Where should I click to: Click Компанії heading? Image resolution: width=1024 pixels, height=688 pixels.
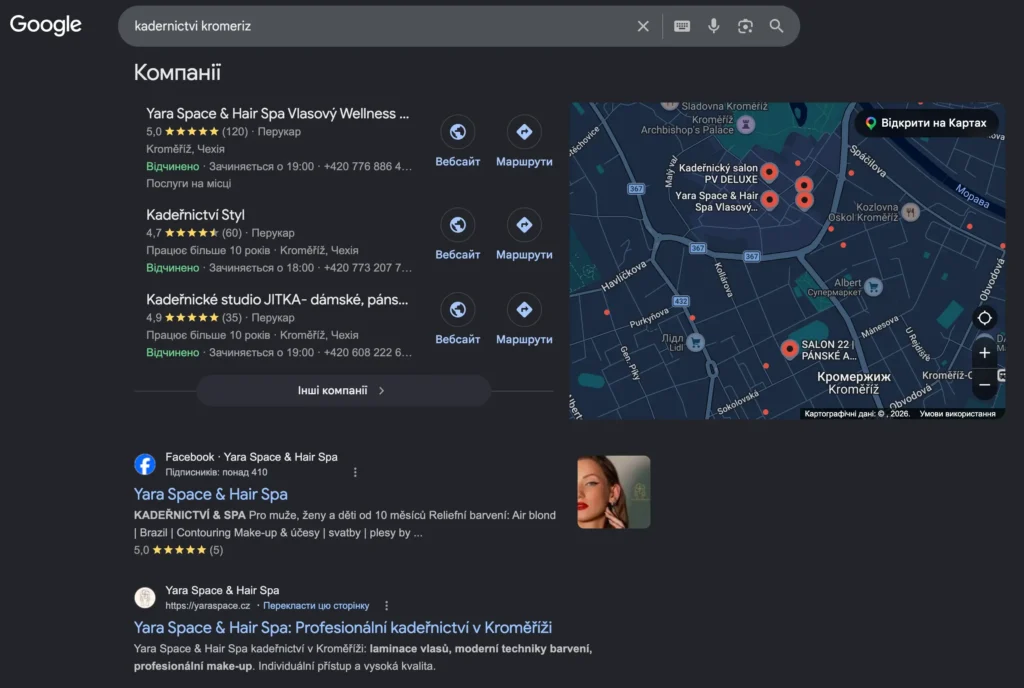pos(177,72)
